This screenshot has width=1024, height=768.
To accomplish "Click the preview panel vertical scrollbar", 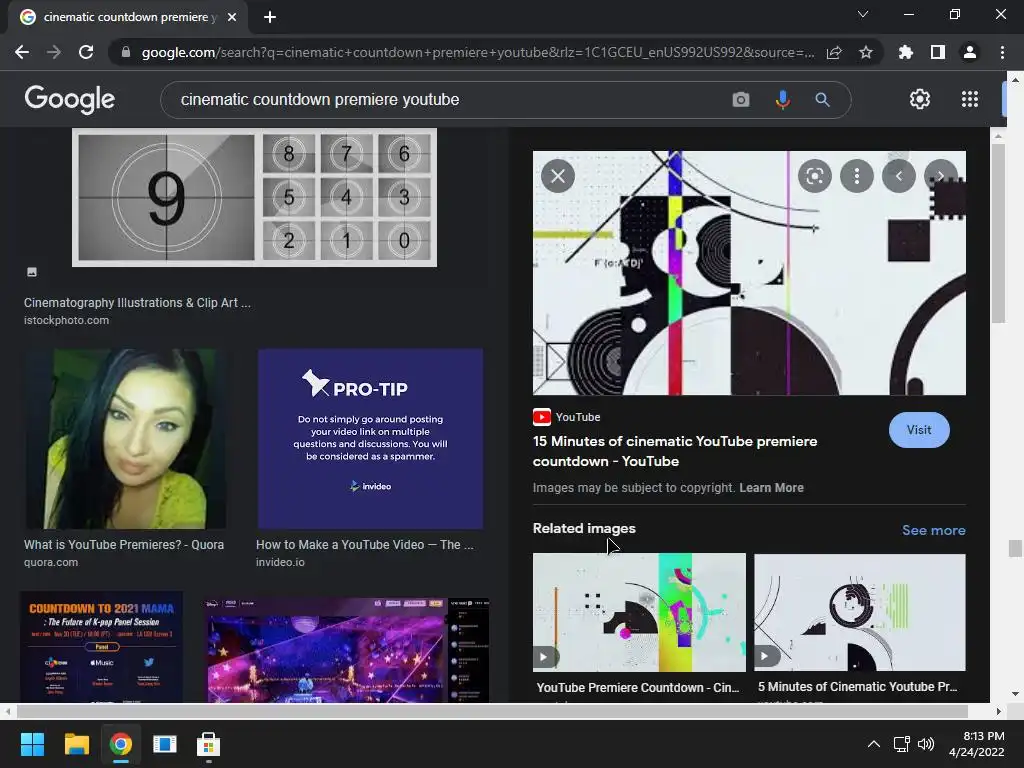I will point(998,232).
